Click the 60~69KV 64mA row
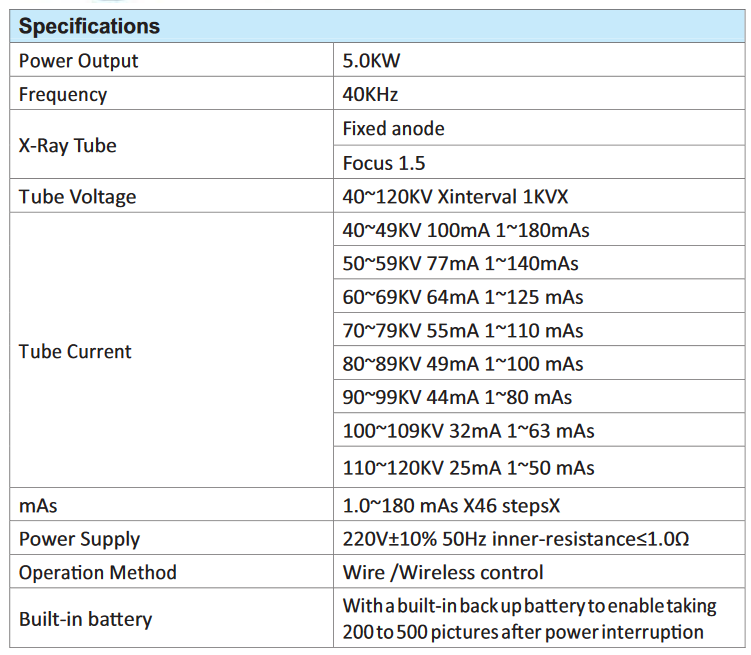This screenshot has width=751, height=655. [x=463, y=297]
